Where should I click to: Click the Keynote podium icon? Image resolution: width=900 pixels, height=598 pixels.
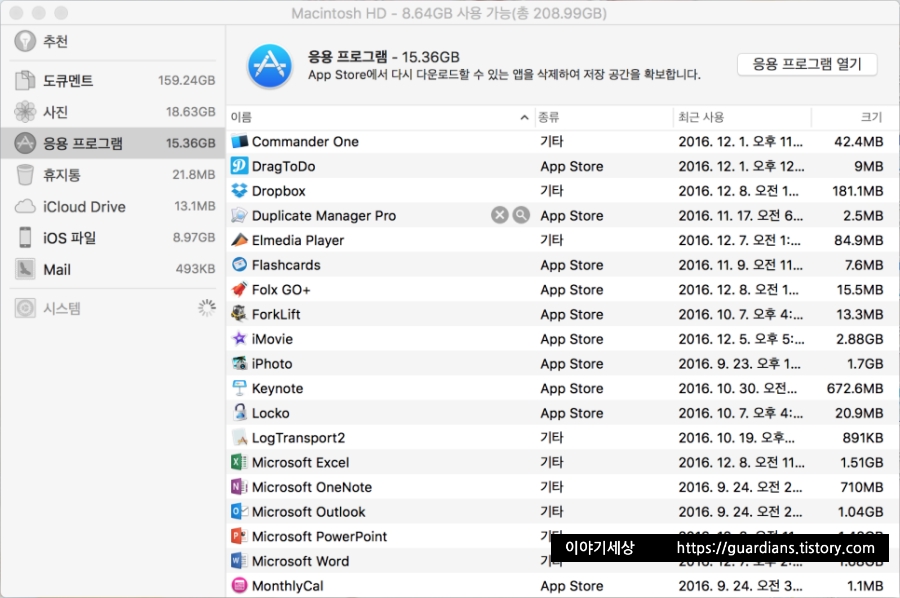[x=239, y=388]
